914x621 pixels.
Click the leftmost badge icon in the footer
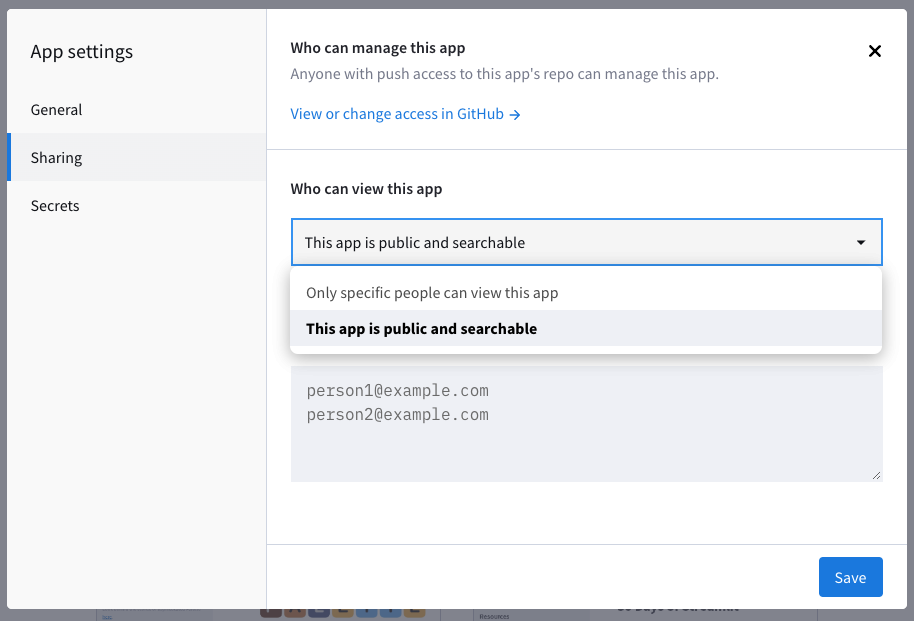pyautogui.click(x=269, y=612)
